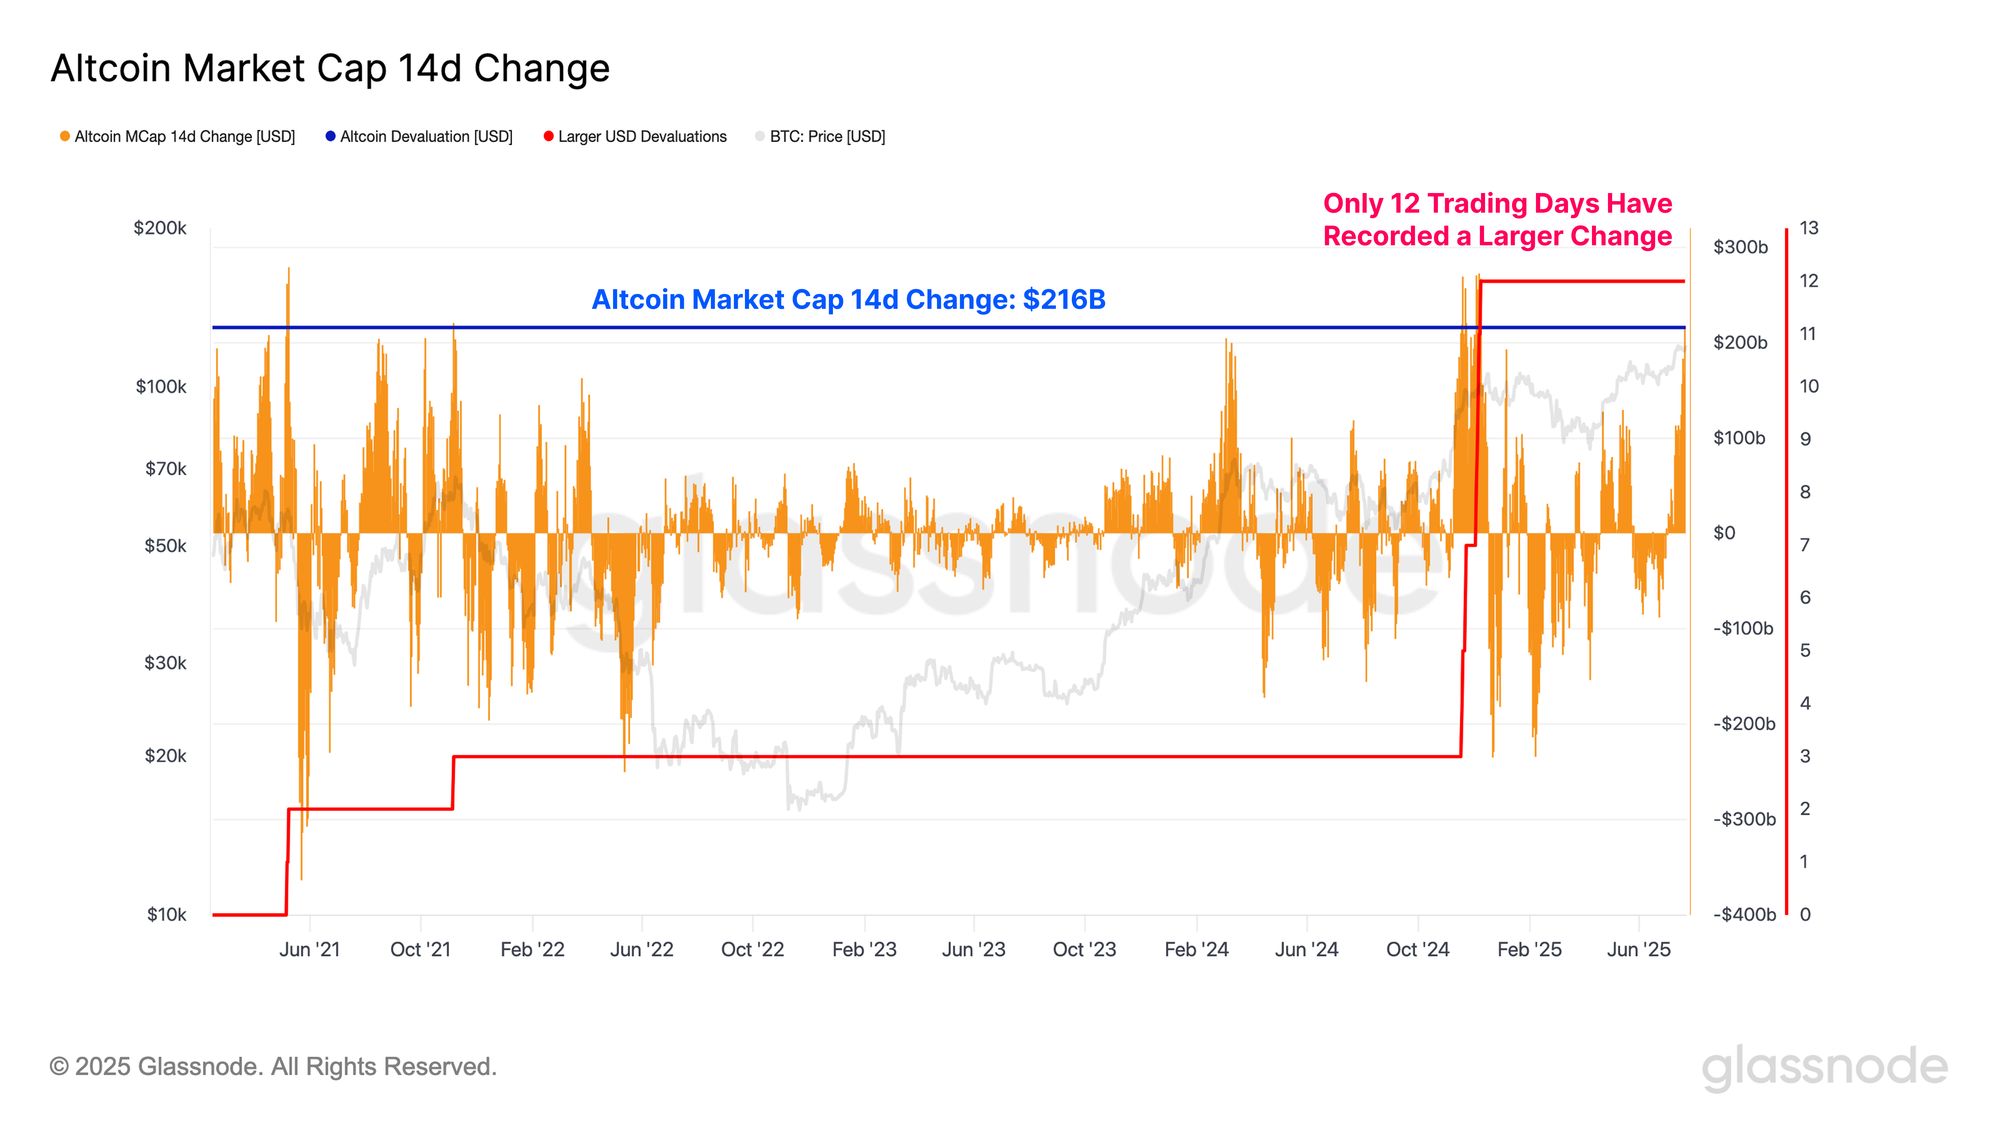
Task: Click the $300b right axis label
Action: (1740, 247)
